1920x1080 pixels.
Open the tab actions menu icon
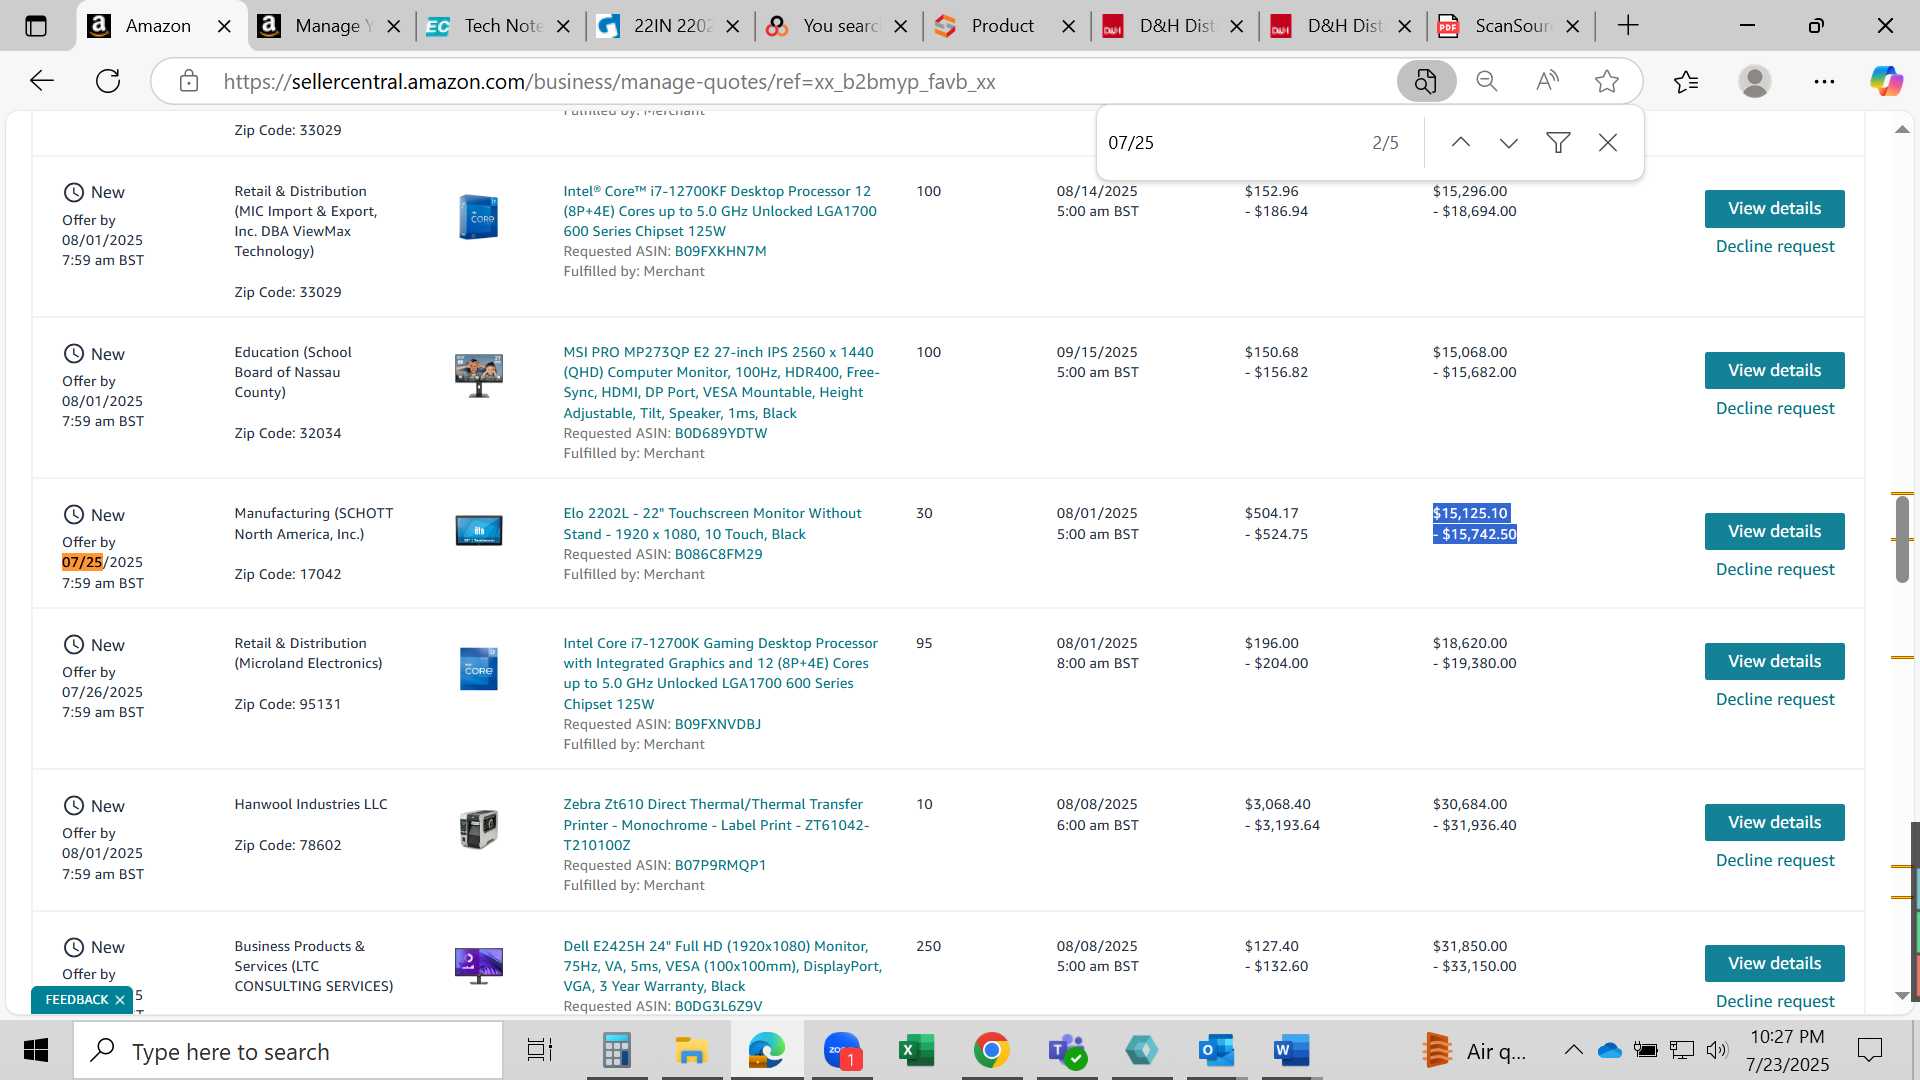[36, 26]
